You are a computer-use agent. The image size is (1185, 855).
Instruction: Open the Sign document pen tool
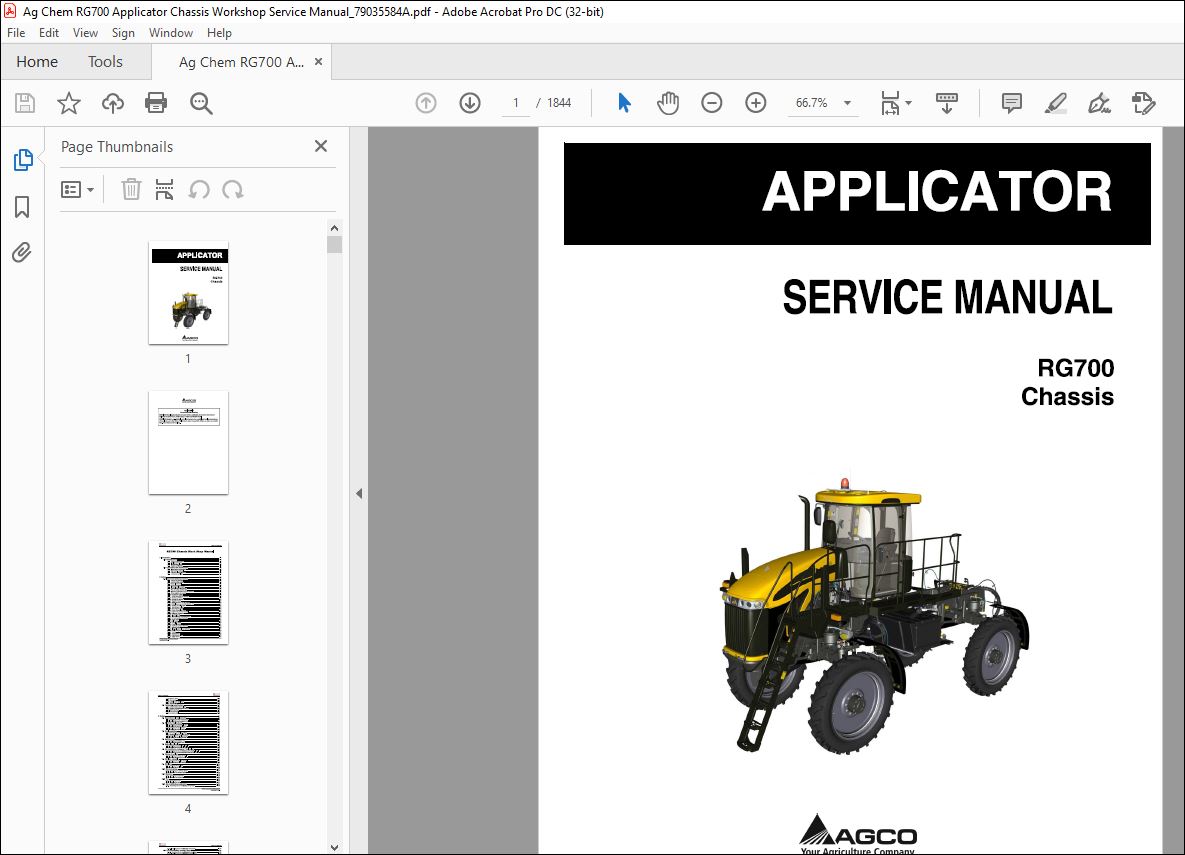[1099, 103]
